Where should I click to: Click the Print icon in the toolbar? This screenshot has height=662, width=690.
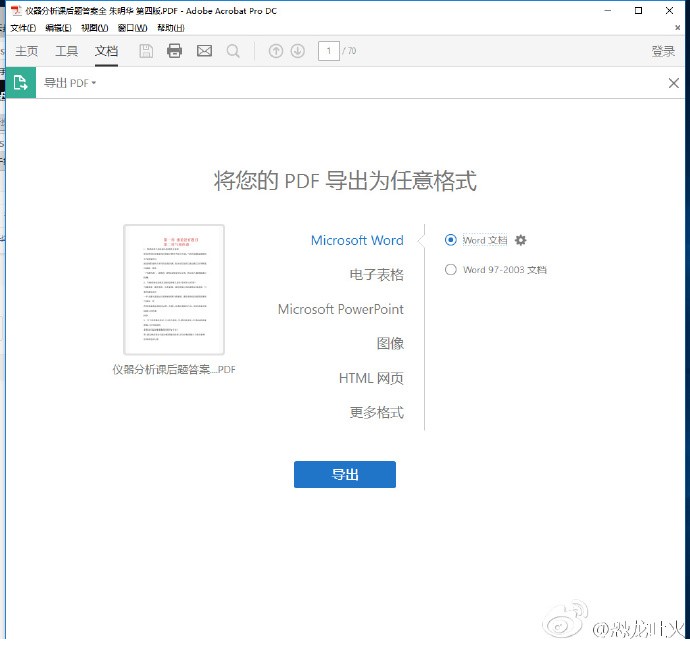[174, 51]
